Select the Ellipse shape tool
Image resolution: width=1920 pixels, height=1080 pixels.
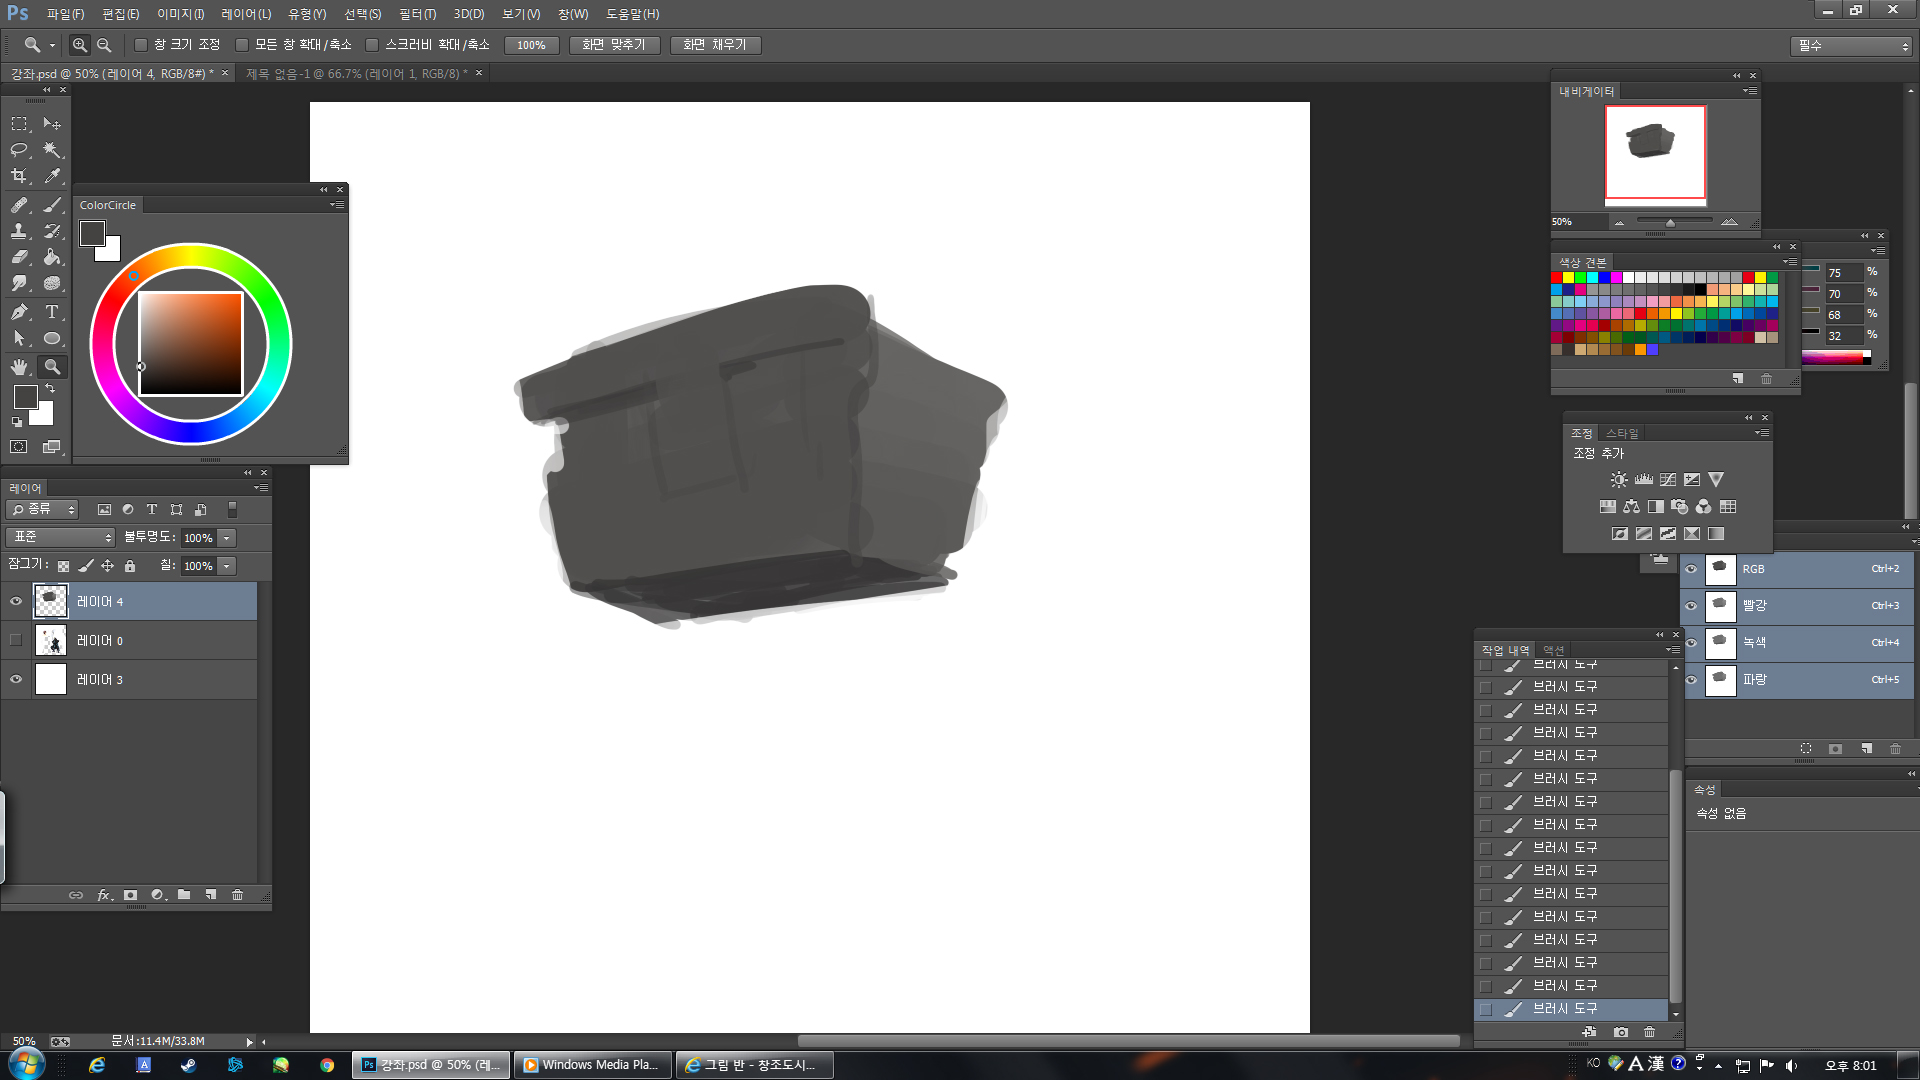tap(52, 339)
